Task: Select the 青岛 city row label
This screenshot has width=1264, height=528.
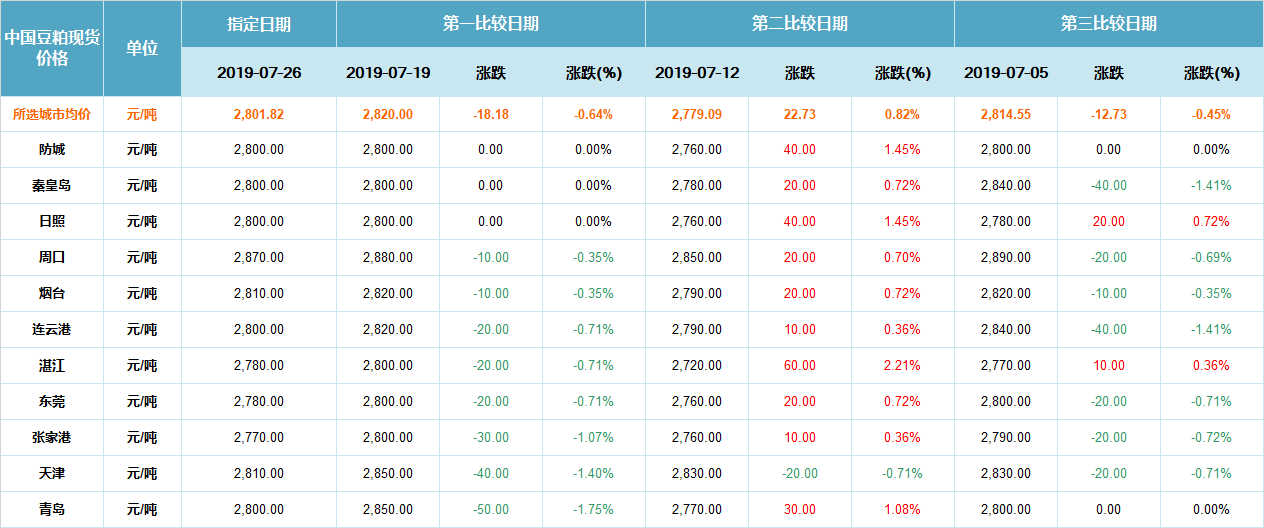Action: (x=52, y=509)
